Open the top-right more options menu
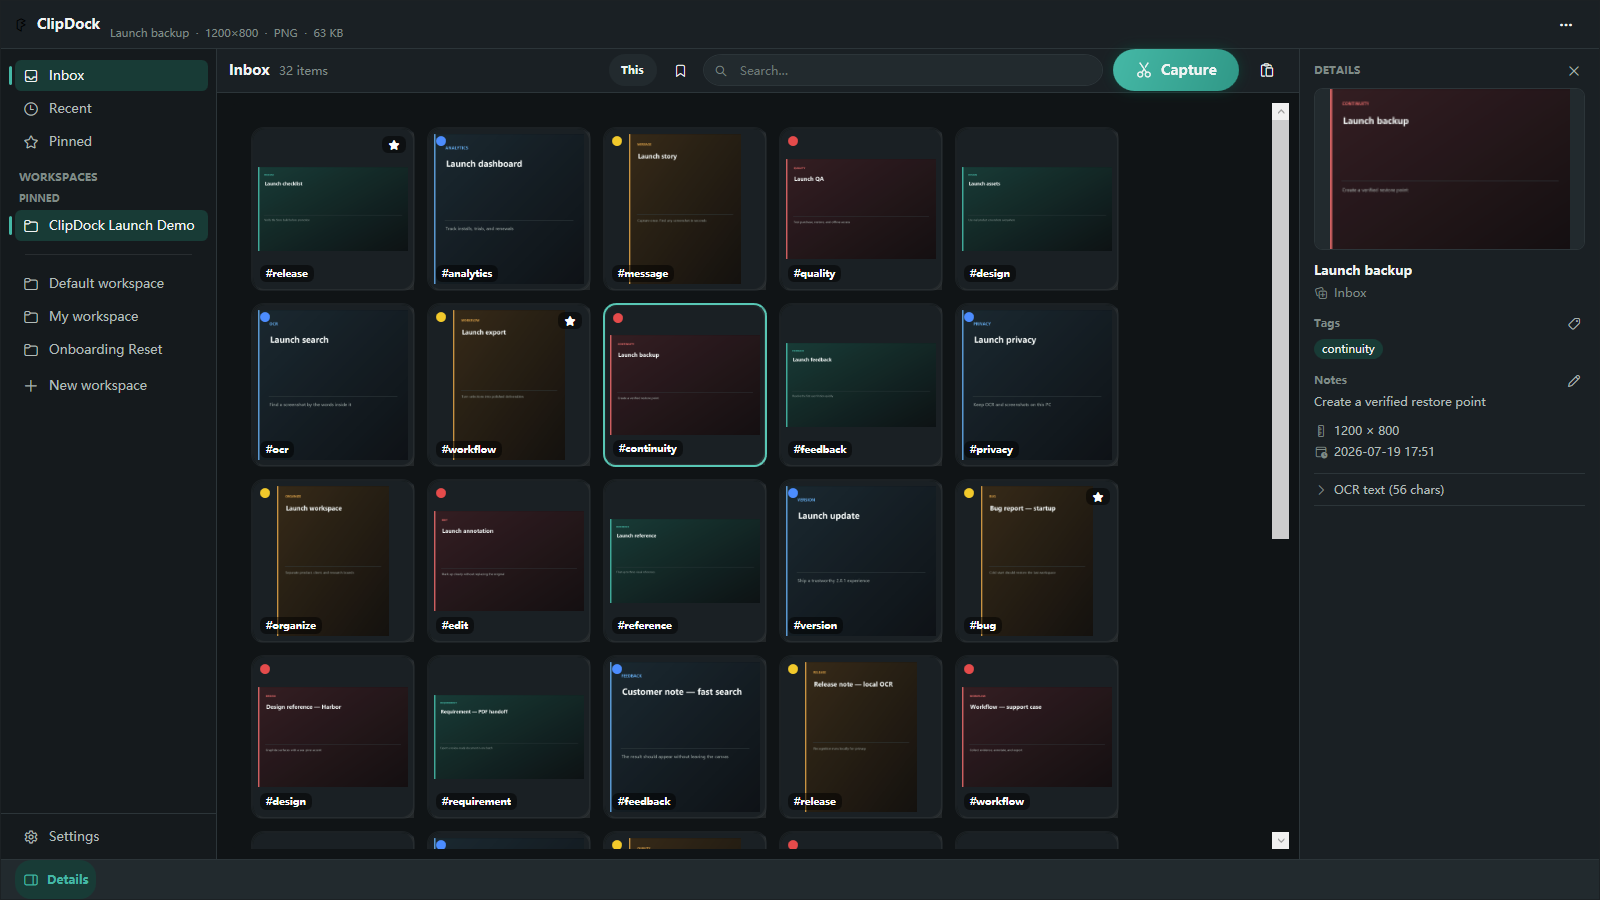The width and height of the screenshot is (1600, 900). (1566, 25)
